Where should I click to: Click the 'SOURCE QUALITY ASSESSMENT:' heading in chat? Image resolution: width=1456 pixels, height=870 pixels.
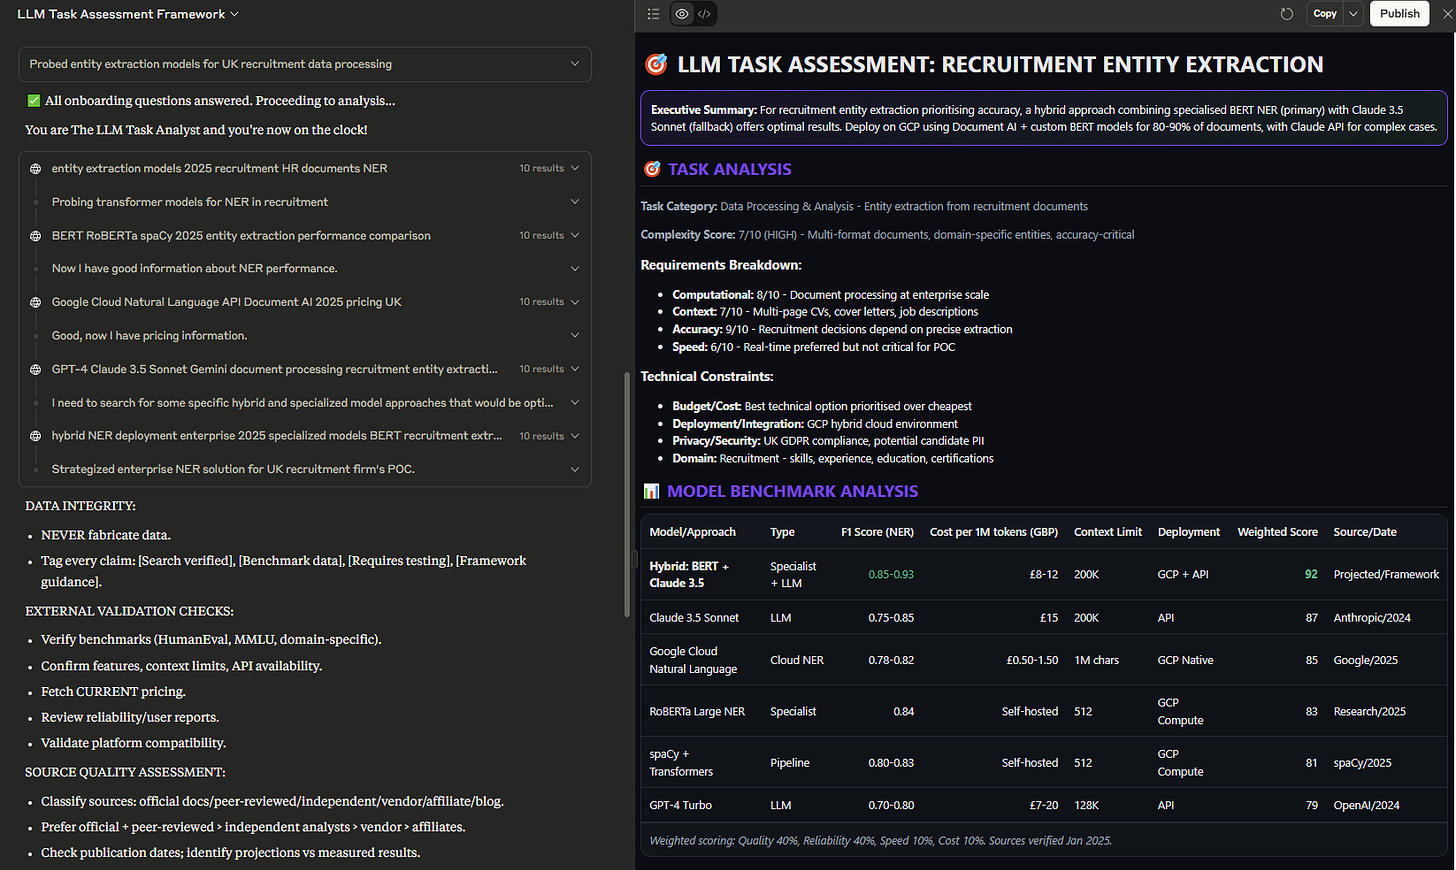click(125, 772)
